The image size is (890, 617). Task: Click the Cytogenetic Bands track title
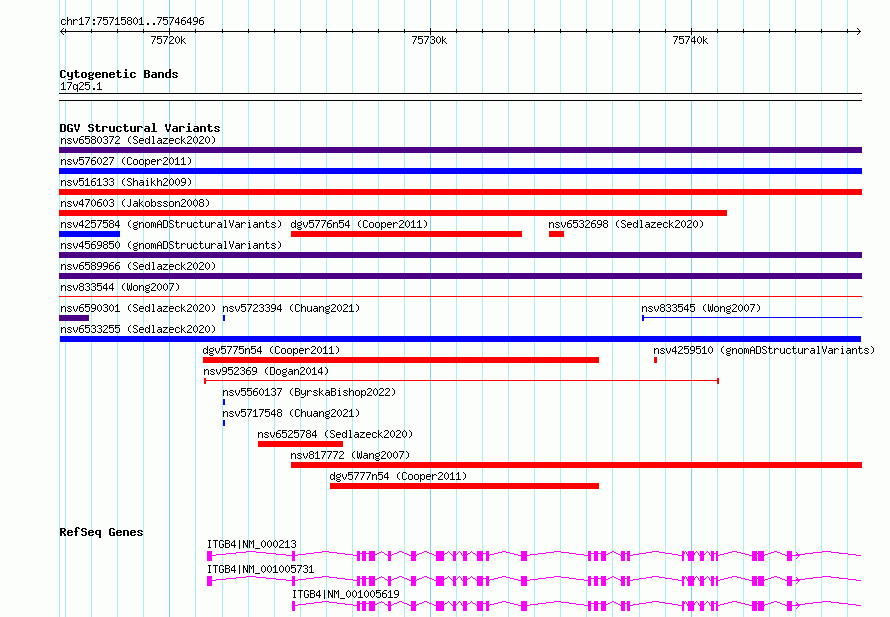click(x=119, y=74)
